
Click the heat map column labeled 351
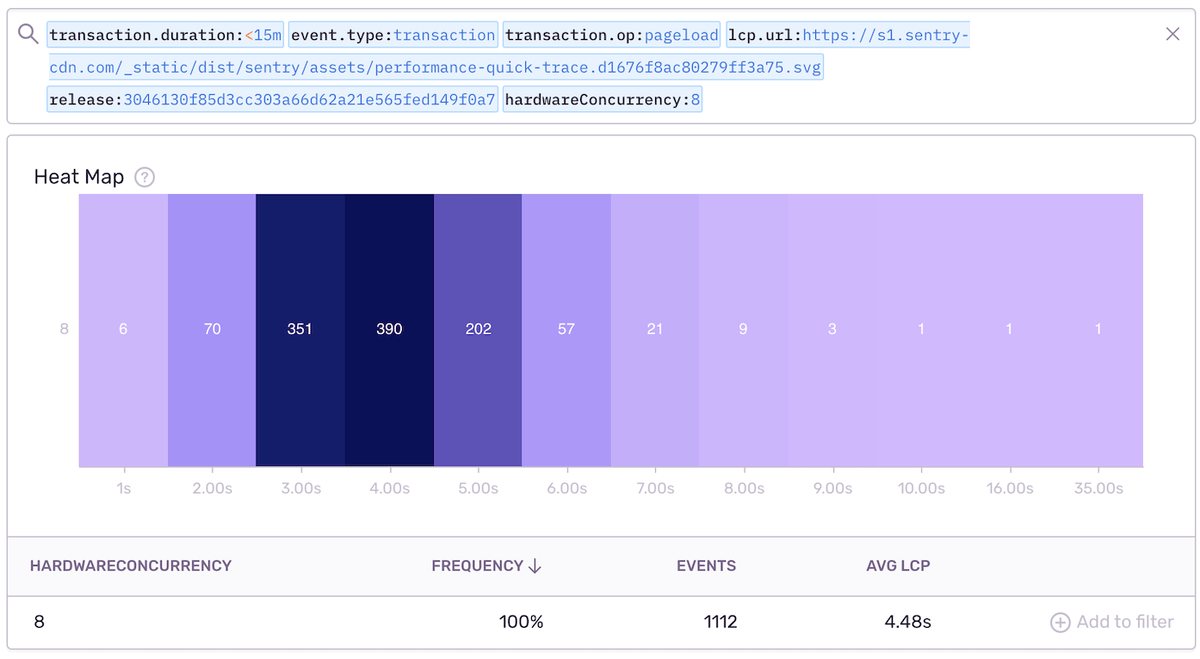[300, 330]
